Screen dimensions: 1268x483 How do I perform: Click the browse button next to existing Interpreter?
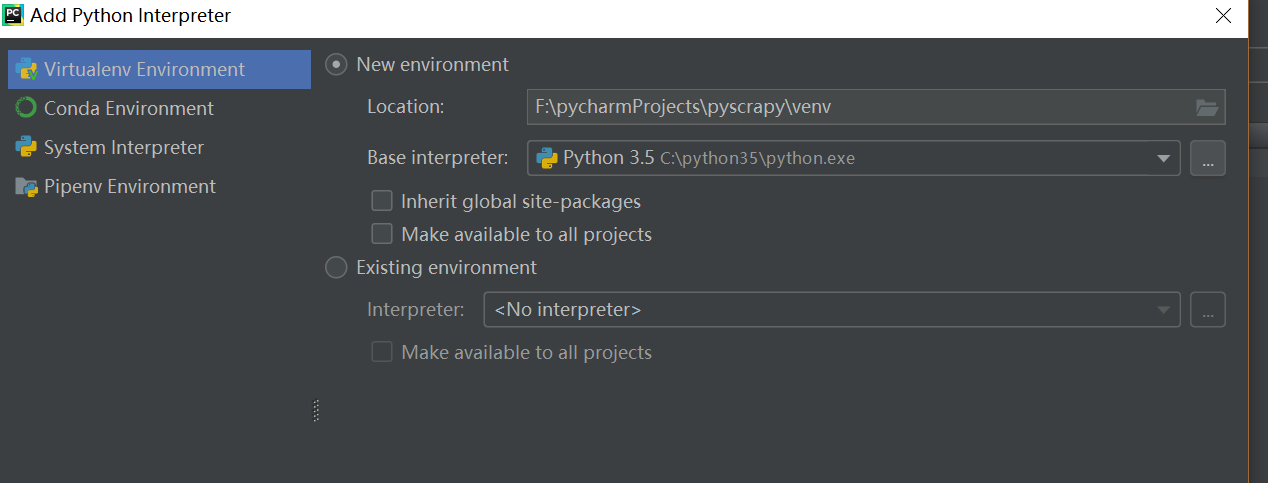click(x=1208, y=310)
